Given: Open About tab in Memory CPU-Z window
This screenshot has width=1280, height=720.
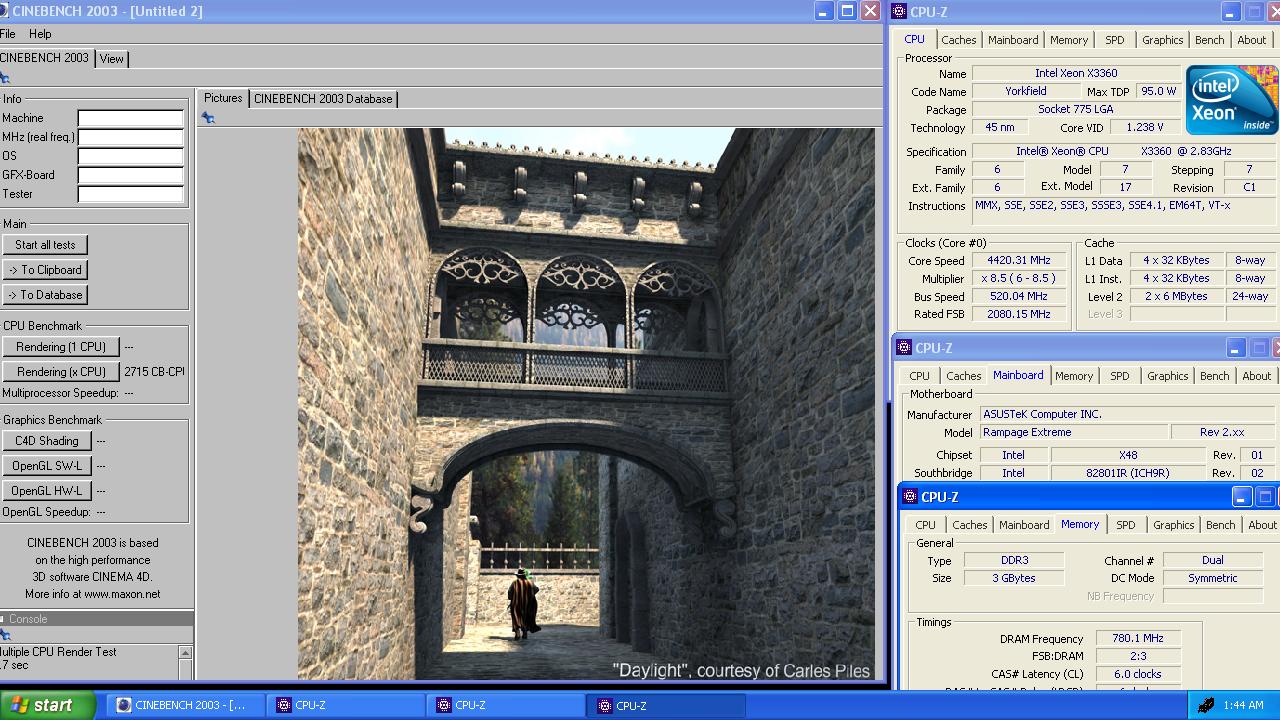Looking at the screenshot, I should click(1262, 525).
